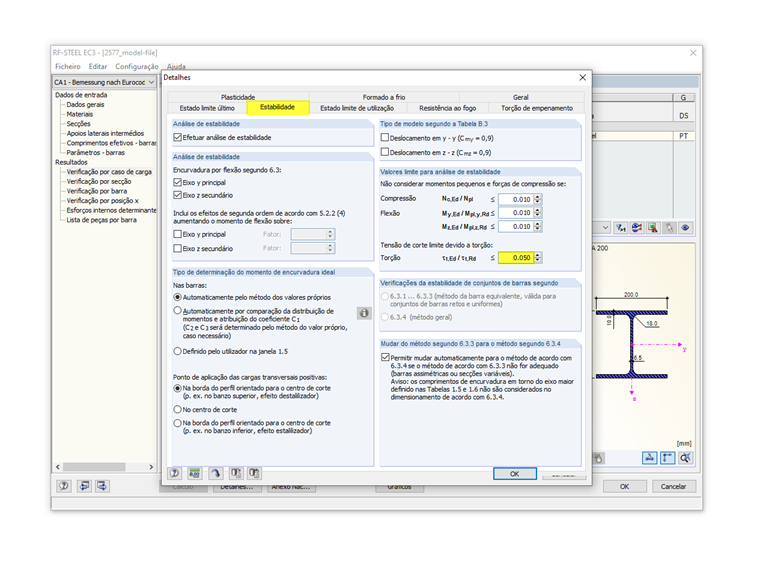Select Verificação por secção in the navigator tree
The width and height of the screenshot is (760, 570).
point(99,181)
